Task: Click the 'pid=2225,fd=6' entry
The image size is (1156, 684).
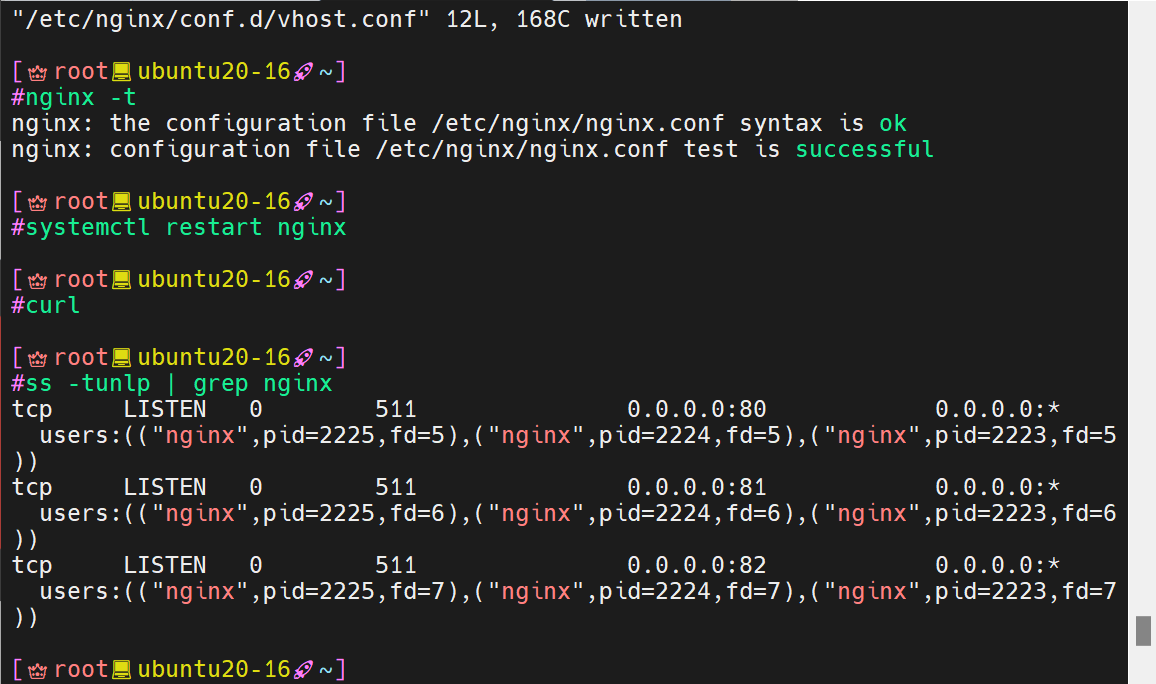Action: pyautogui.click(x=355, y=514)
